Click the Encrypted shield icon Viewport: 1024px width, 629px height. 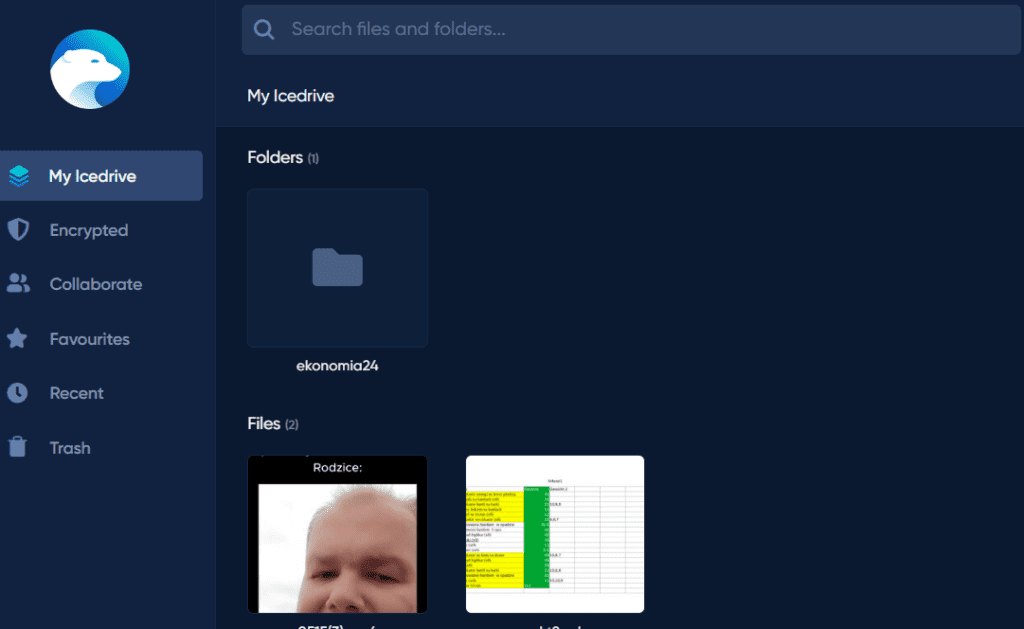tap(18, 230)
